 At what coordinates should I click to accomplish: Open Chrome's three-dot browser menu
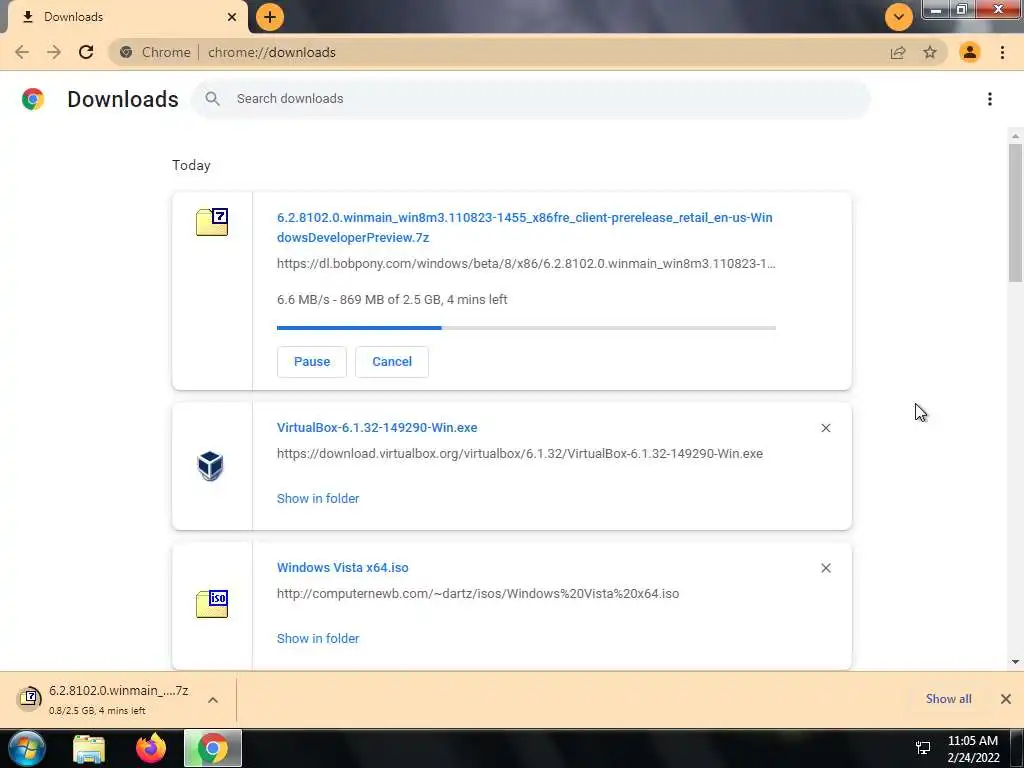point(1002,52)
